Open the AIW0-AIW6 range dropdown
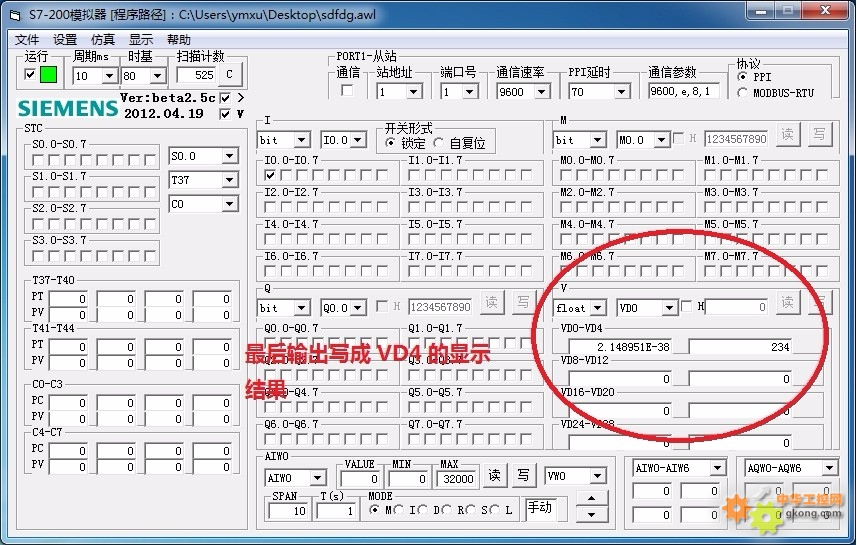Image resolution: width=857 pixels, height=545 pixels. (718, 468)
